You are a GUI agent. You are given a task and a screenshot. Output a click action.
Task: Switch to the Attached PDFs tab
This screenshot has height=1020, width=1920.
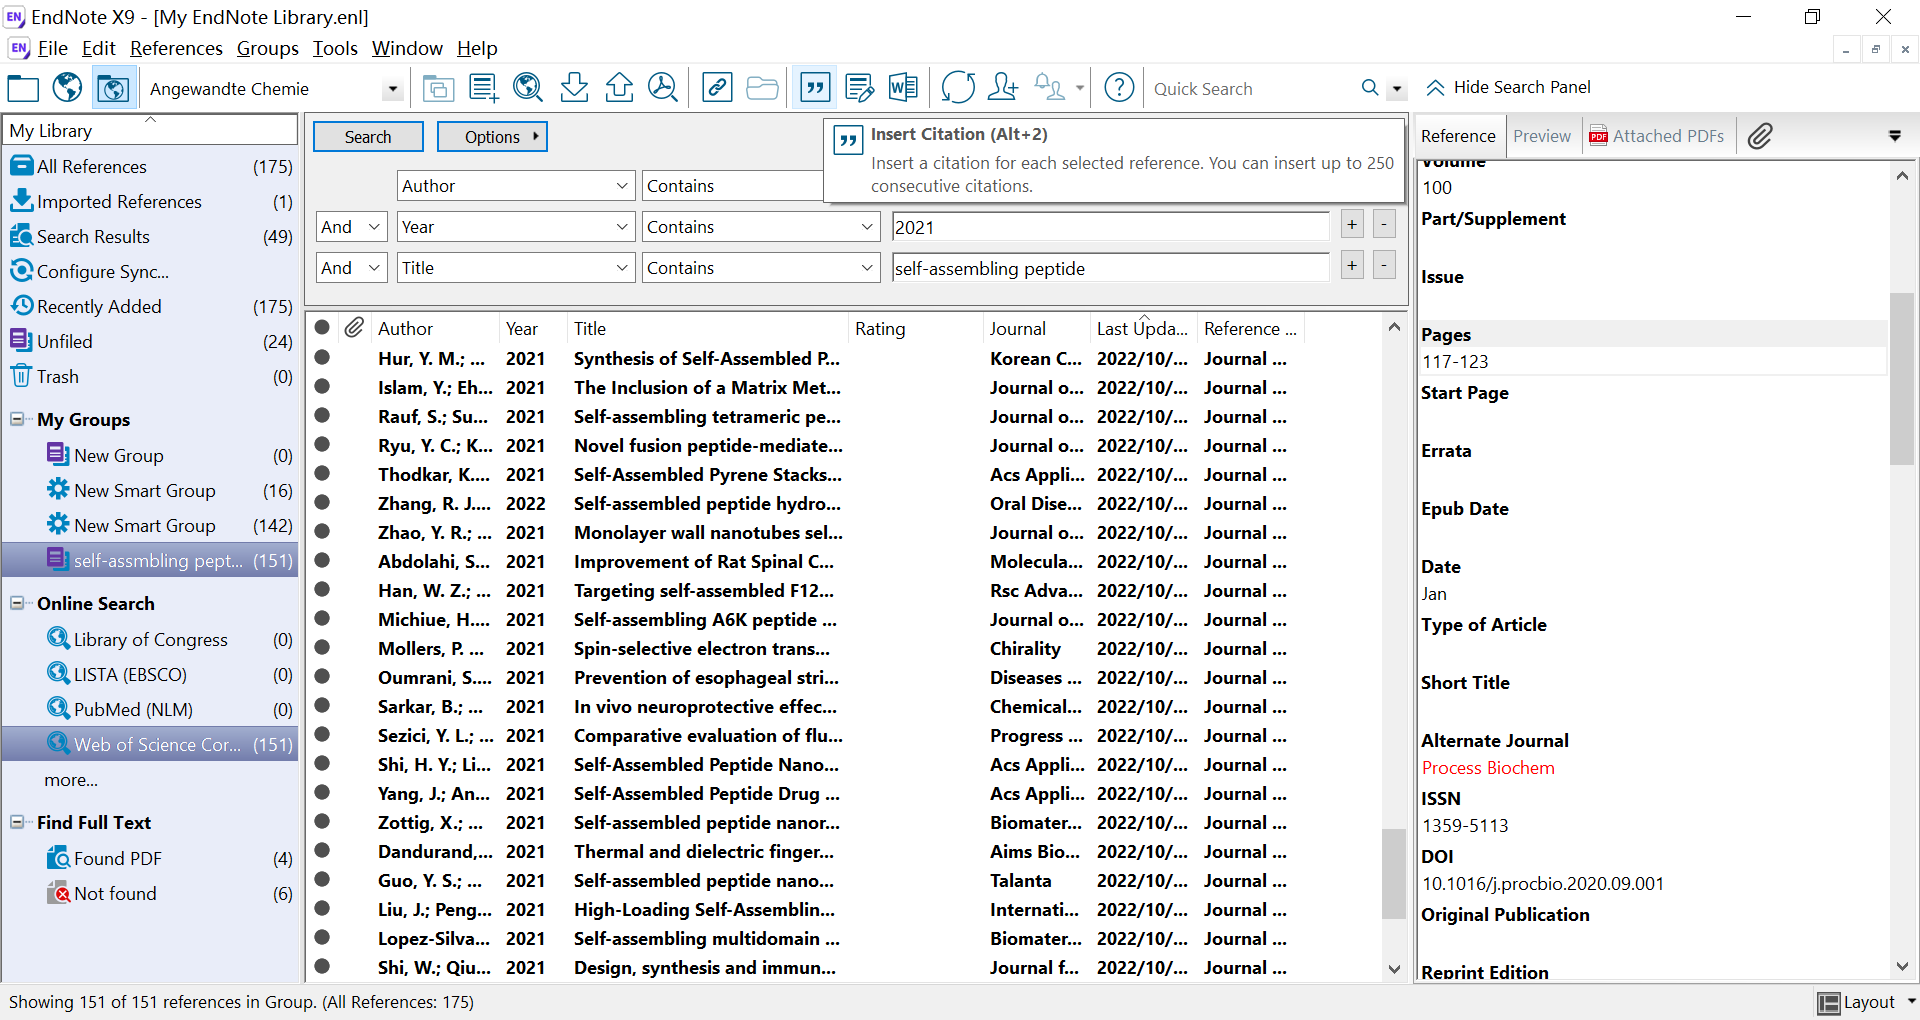[1657, 136]
